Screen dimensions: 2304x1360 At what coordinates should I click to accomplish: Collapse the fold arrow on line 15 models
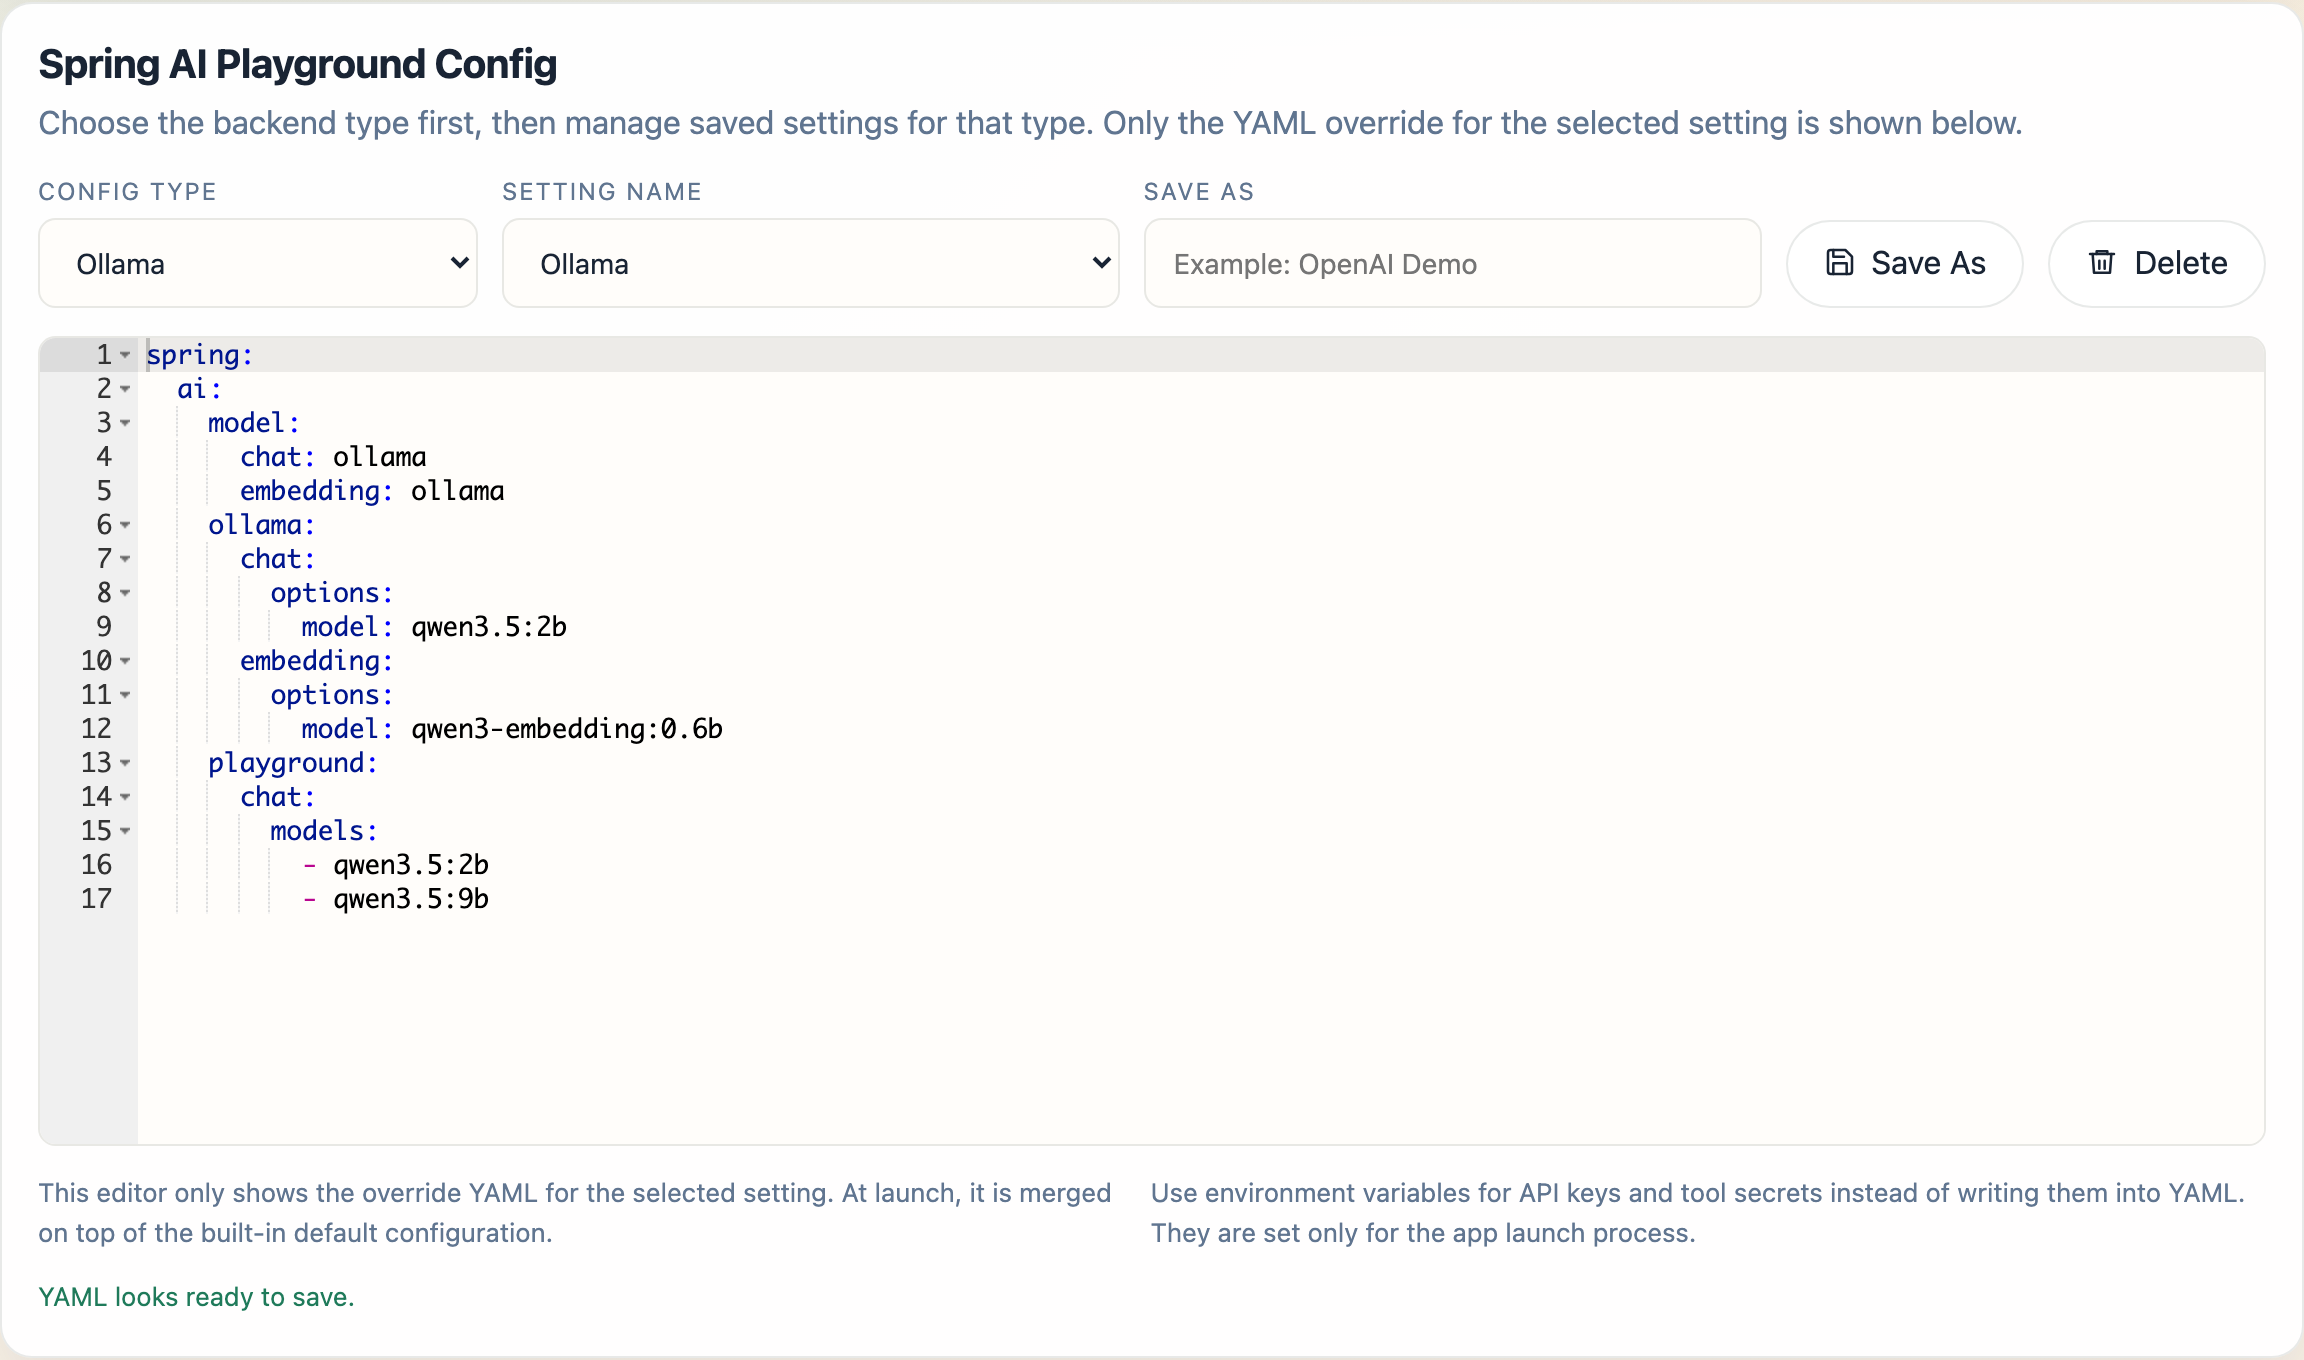click(125, 831)
